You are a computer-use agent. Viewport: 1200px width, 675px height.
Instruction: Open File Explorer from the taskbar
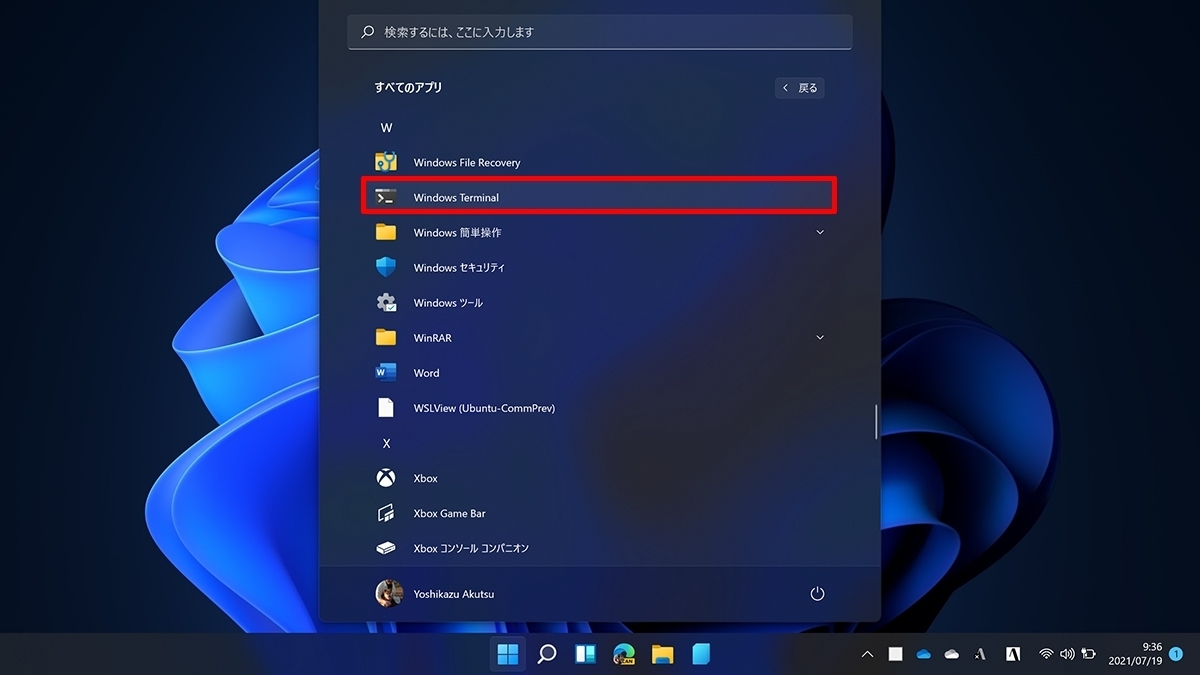(x=662, y=654)
